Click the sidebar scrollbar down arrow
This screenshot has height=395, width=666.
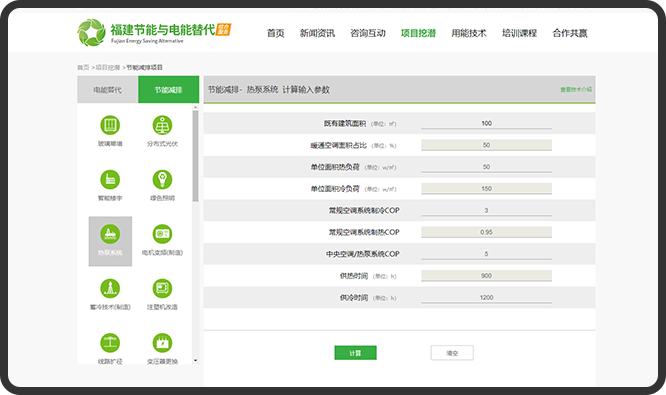coord(195,361)
